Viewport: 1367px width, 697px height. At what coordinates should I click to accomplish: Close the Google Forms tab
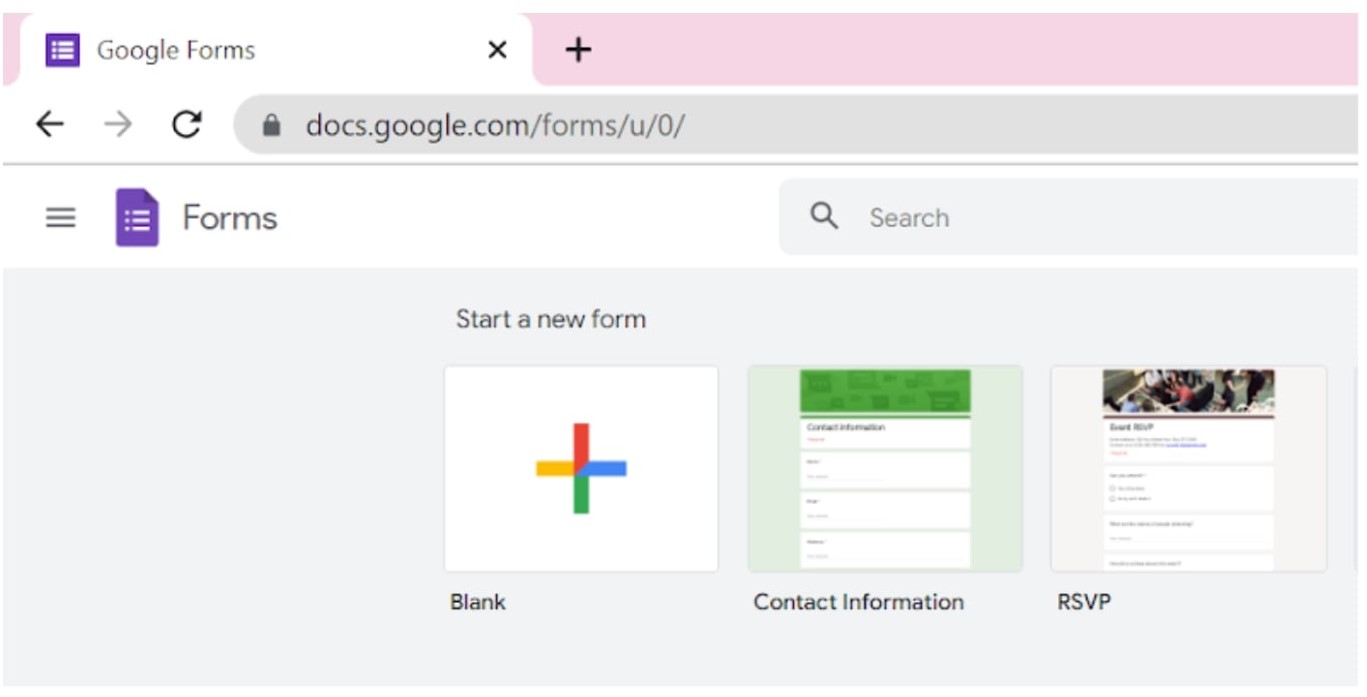tap(497, 49)
